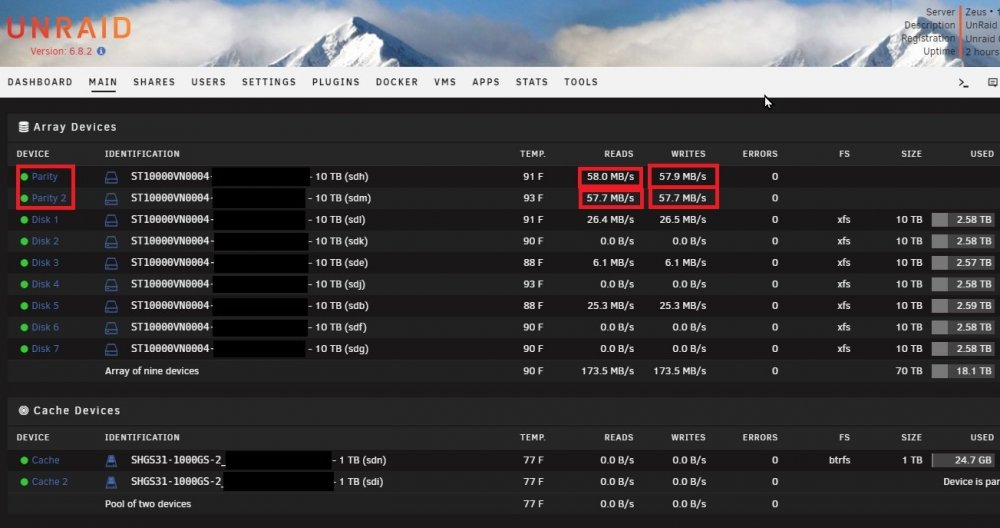This screenshot has width=1000, height=528.
Task: Click Array Devices WRITES column header
Action: (x=688, y=154)
